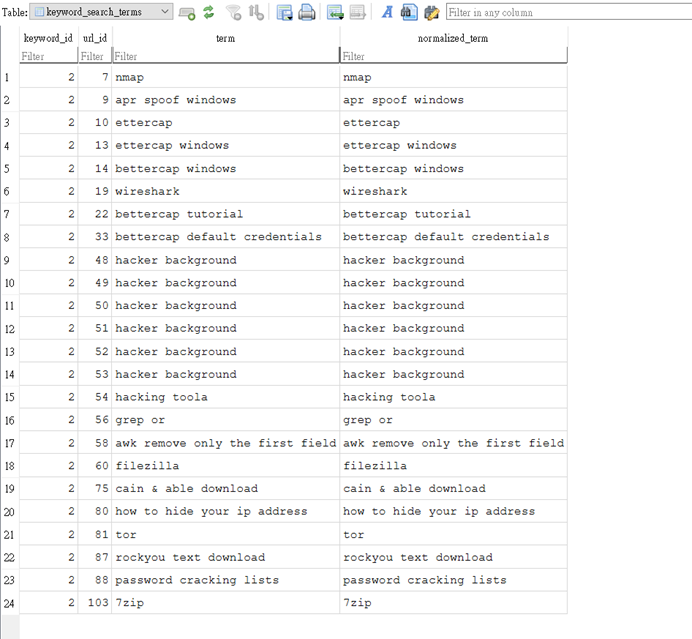Image resolution: width=692 pixels, height=639 pixels.
Task: Select 'bettercap tutorial' in term column
Action: [226, 214]
